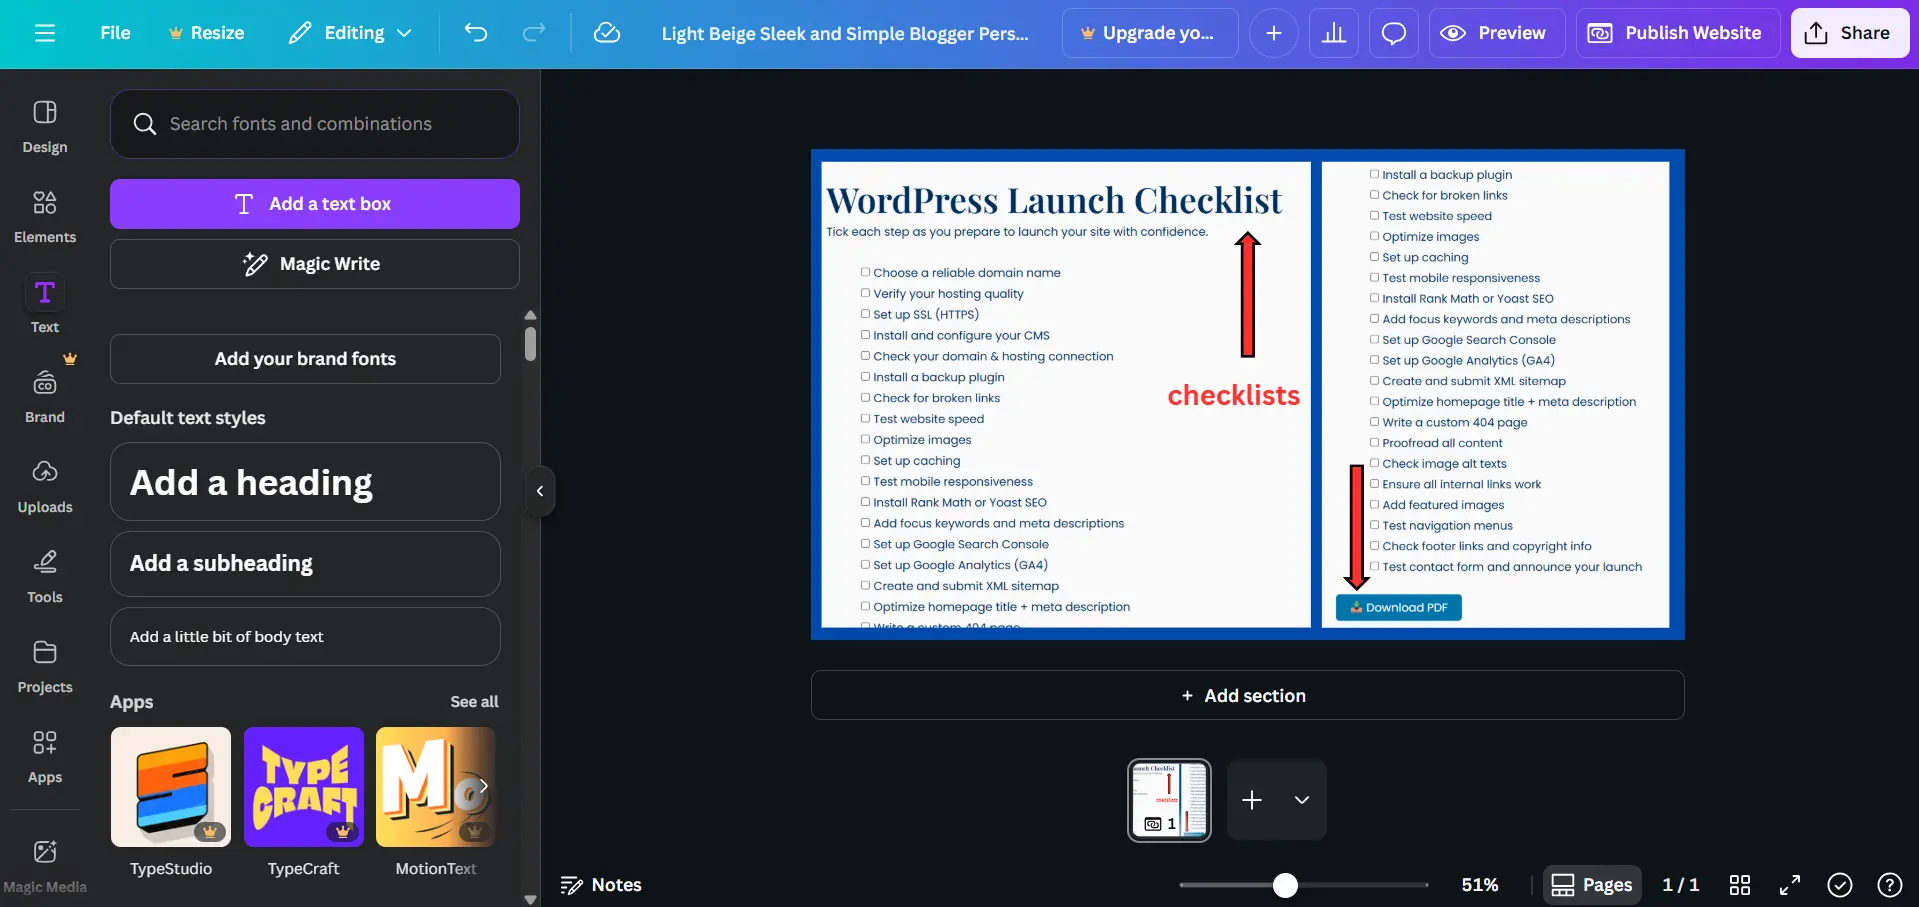The width and height of the screenshot is (1919, 907).
Task: Toggle the Pages view button
Action: tap(1592, 885)
